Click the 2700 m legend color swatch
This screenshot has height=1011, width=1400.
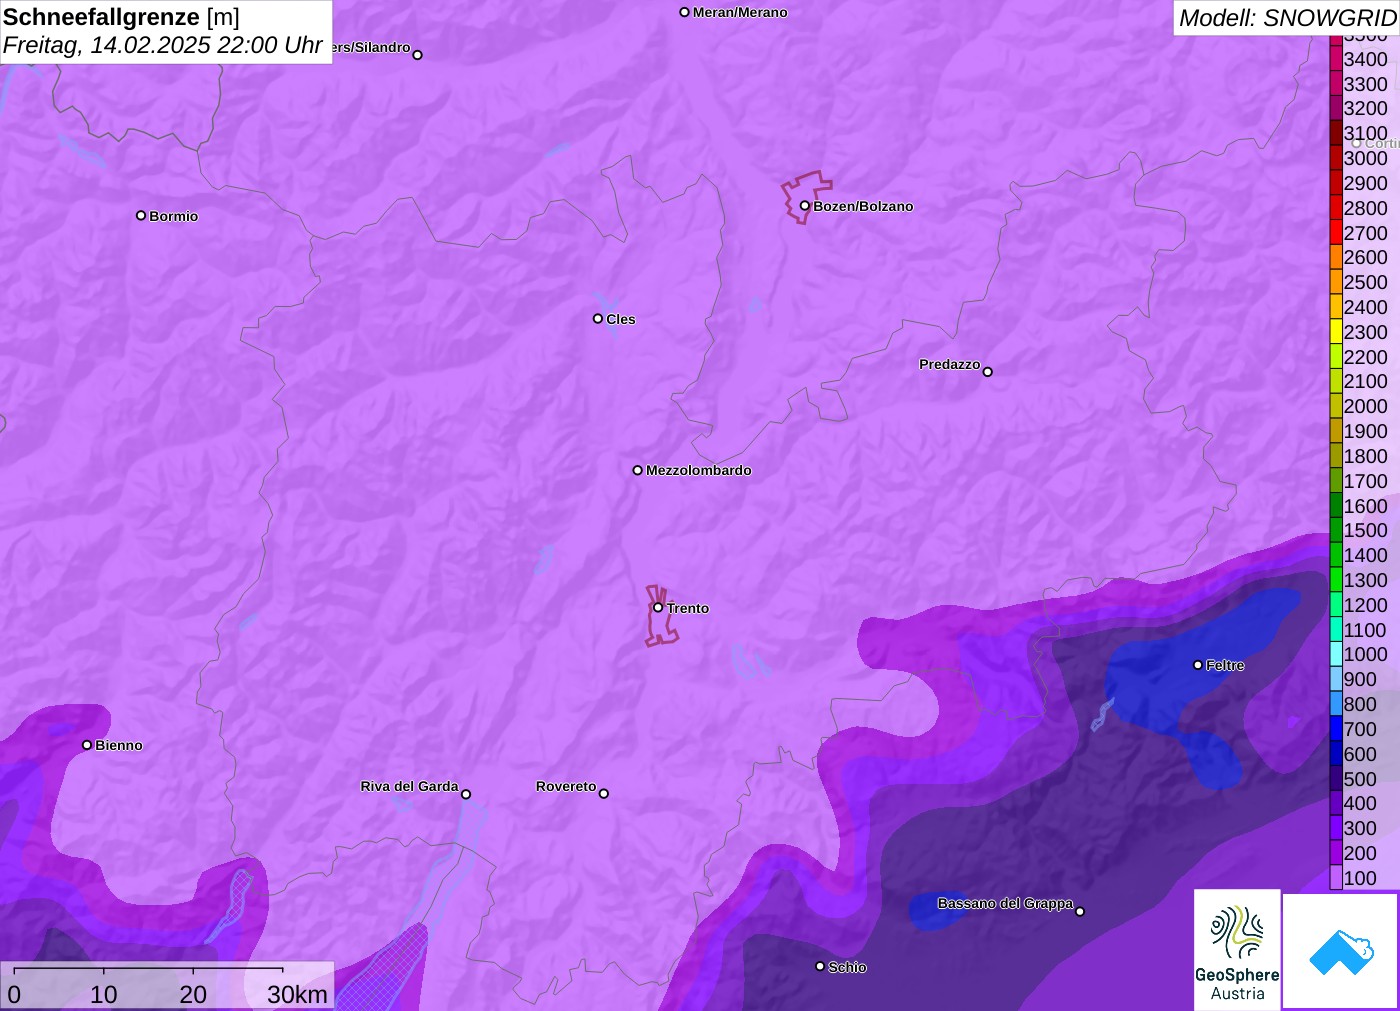(1336, 233)
